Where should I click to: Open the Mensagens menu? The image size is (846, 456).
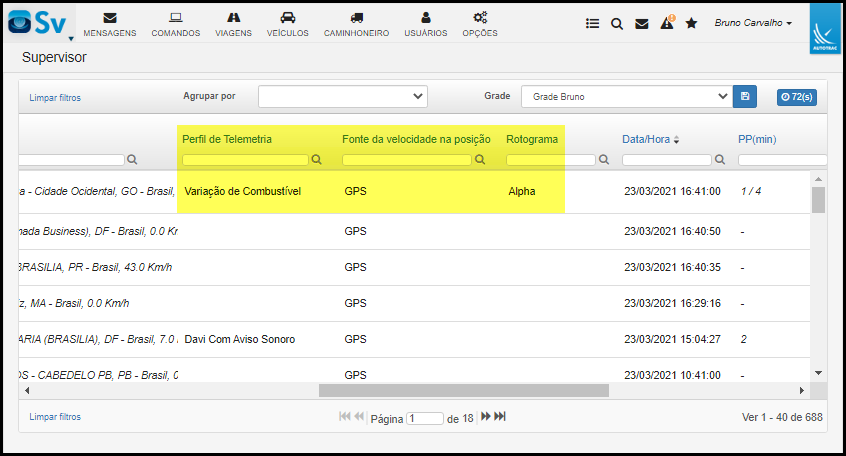pos(110,25)
